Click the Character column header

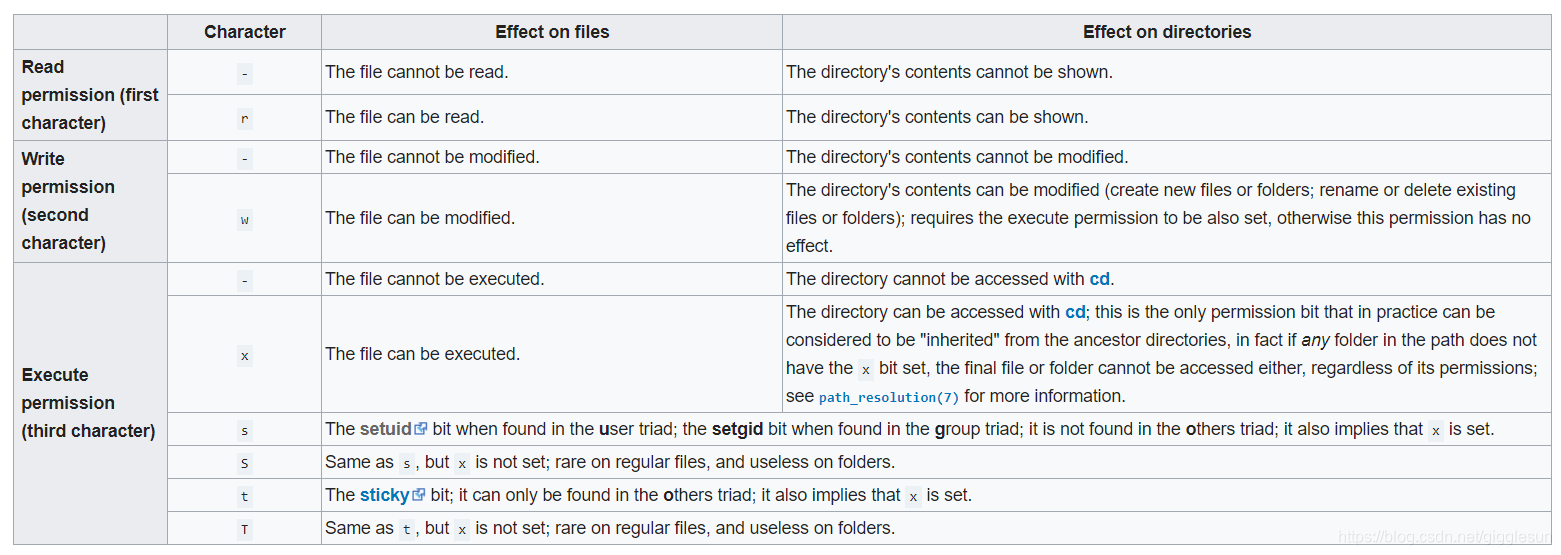(x=245, y=32)
